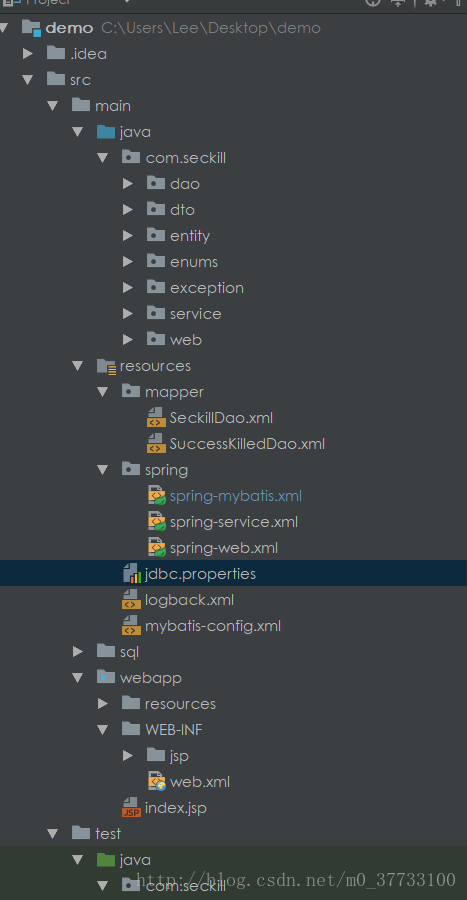Collapse the main folder arrow
This screenshot has width=467, height=900.
(53, 106)
